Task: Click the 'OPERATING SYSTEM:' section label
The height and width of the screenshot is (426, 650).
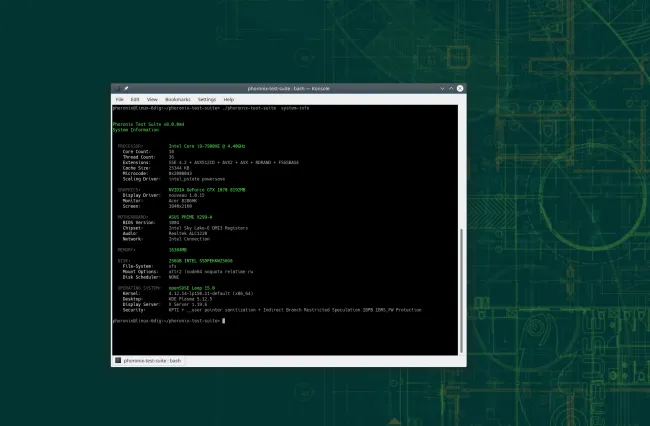Action: 139,288
